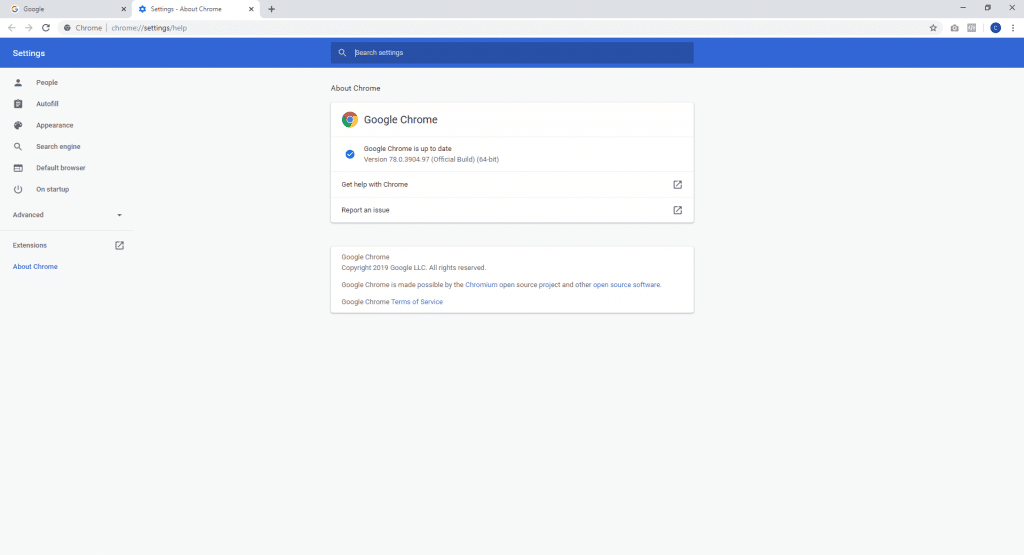The width and height of the screenshot is (1024, 555).
Task: Close the Google tab
Action: pos(123,9)
